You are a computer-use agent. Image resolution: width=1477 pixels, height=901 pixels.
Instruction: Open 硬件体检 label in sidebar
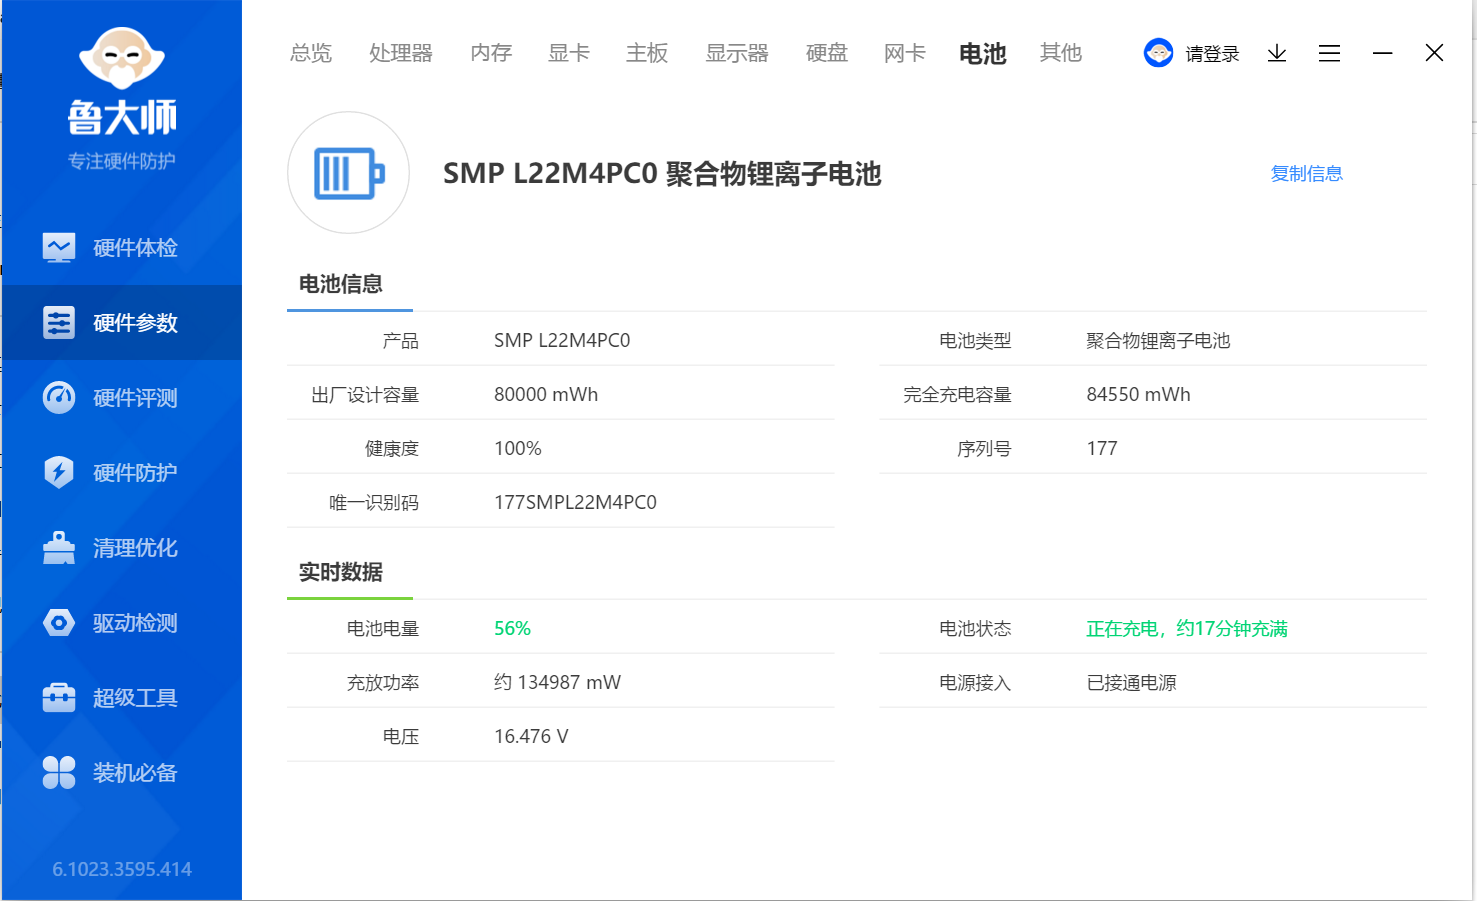(x=135, y=248)
